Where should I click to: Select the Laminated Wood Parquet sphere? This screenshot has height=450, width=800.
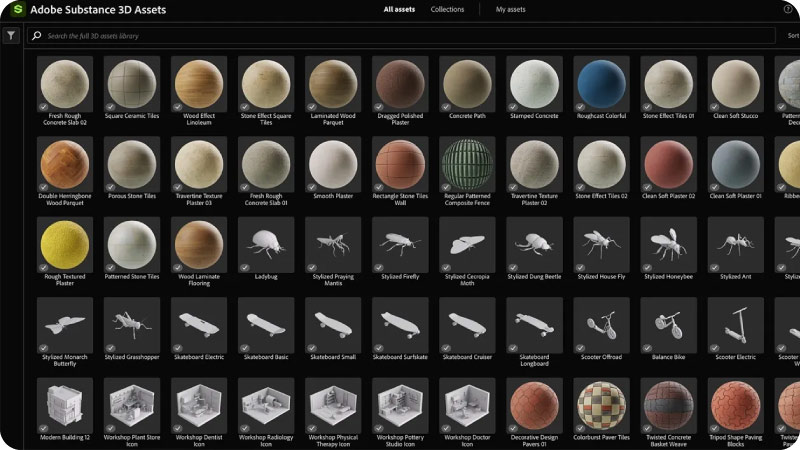pyautogui.click(x=333, y=84)
